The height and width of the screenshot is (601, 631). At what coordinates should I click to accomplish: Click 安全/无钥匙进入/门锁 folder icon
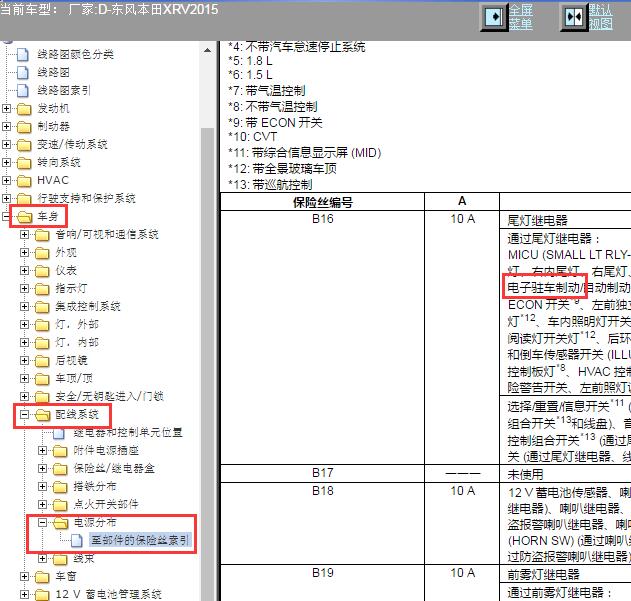pyautogui.click(x=42, y=397)
